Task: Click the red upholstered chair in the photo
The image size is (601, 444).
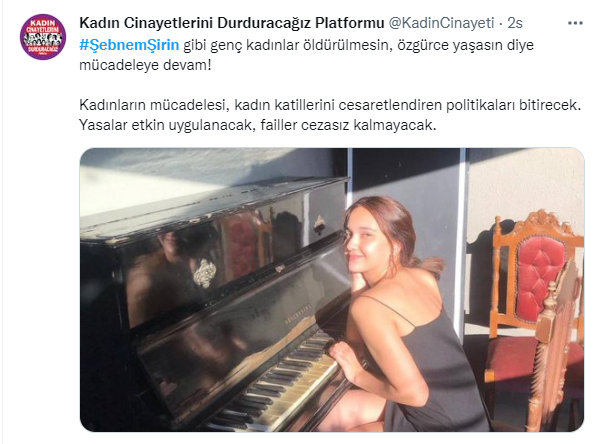Action: click(535, 318)
